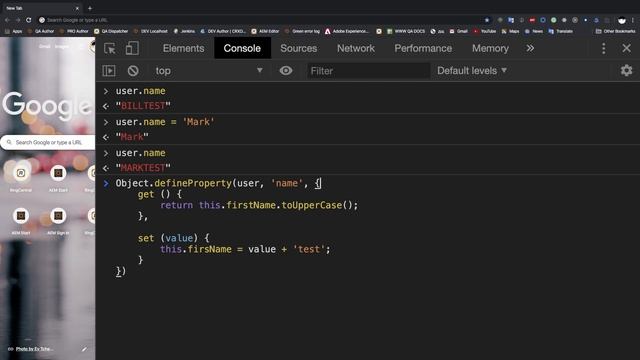The height and width of the screenshot is (360, 640).
Task: Click the Gmail link on Google page
Action: pos(44,47)
